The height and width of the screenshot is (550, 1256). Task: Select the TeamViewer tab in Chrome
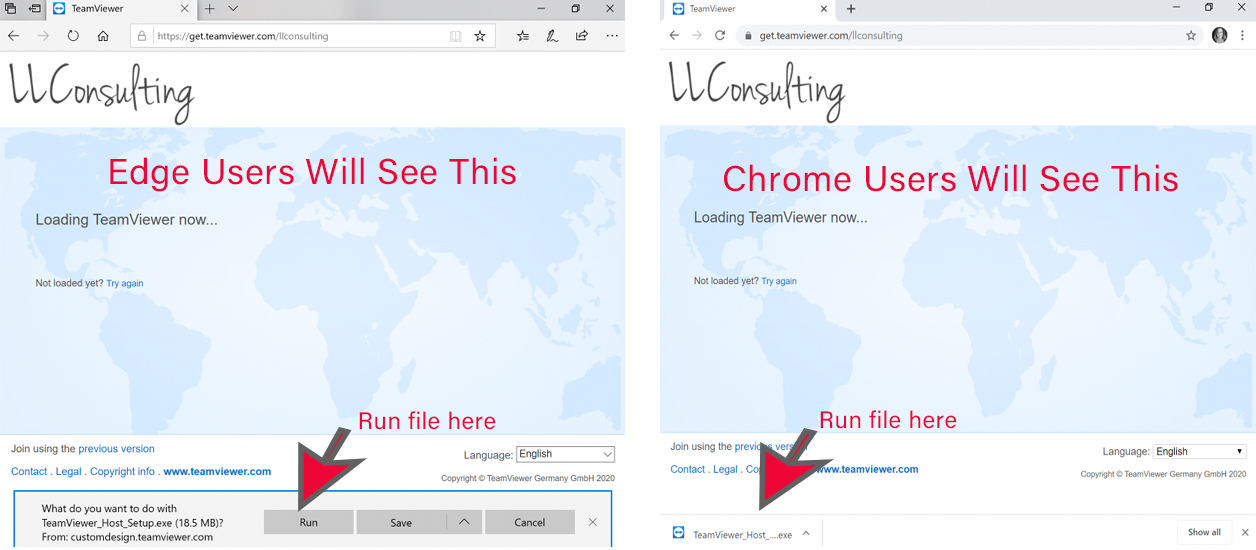click(750, 9)
